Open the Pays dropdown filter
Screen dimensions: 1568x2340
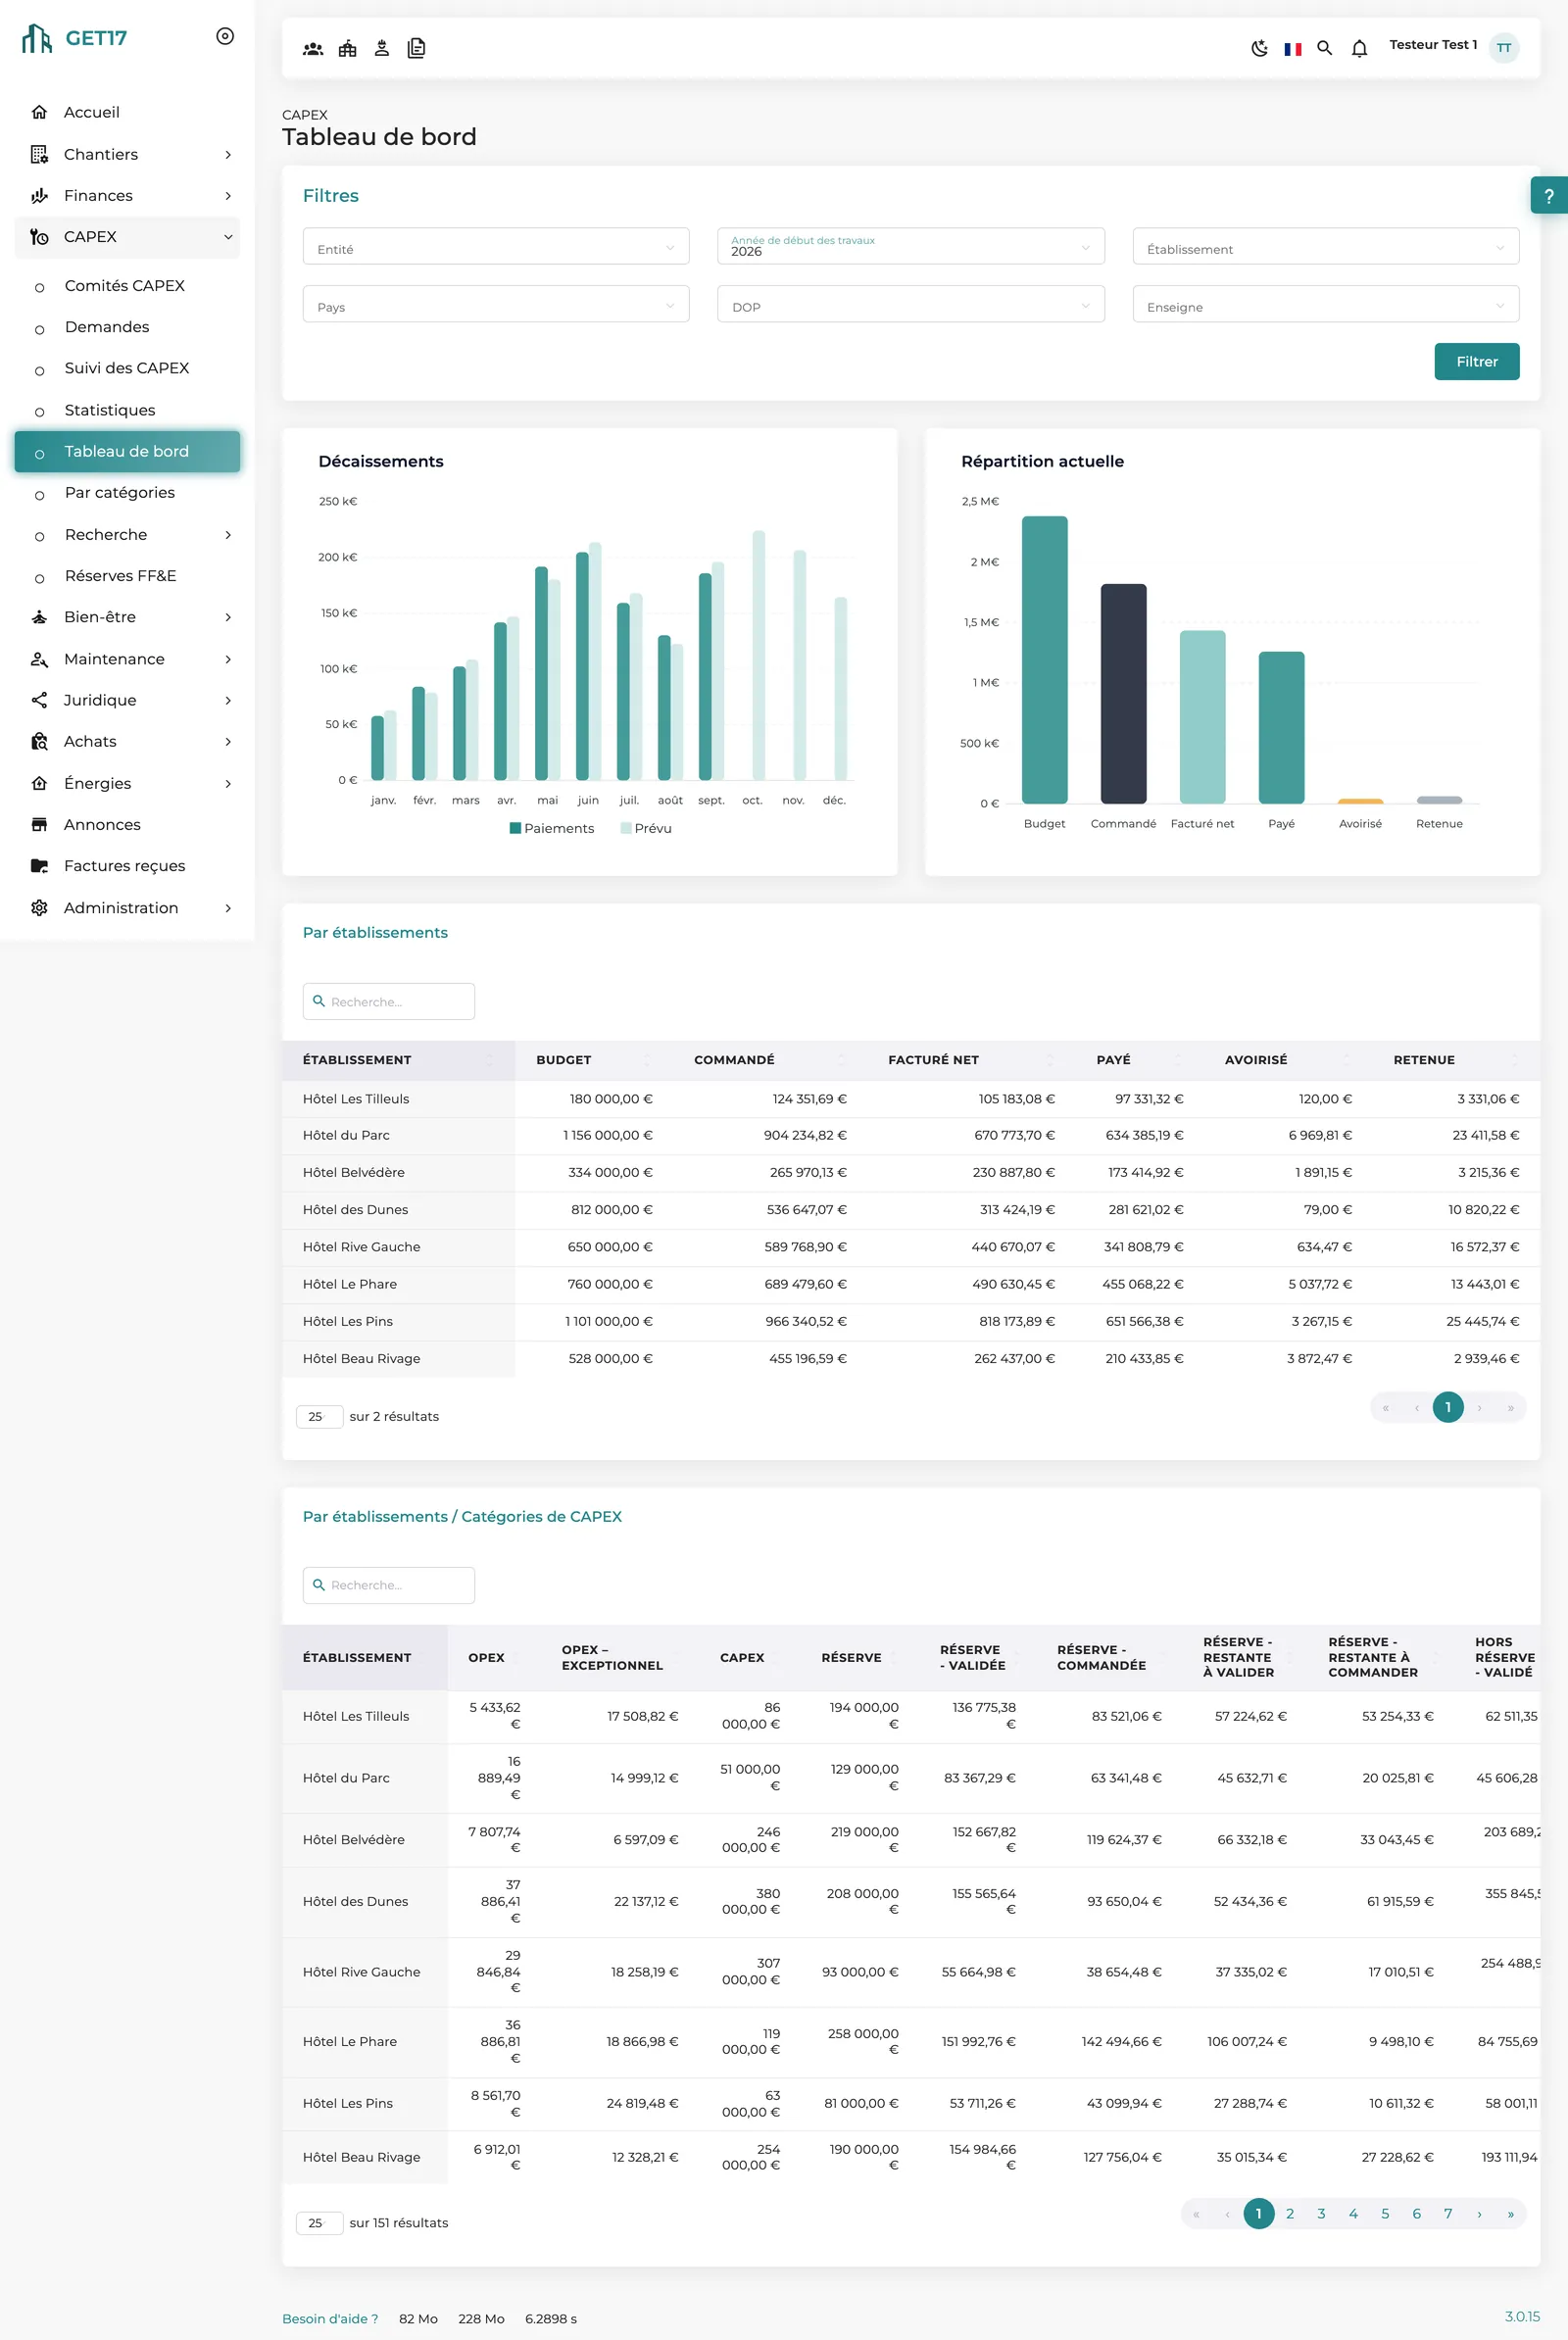coord(496,304)
